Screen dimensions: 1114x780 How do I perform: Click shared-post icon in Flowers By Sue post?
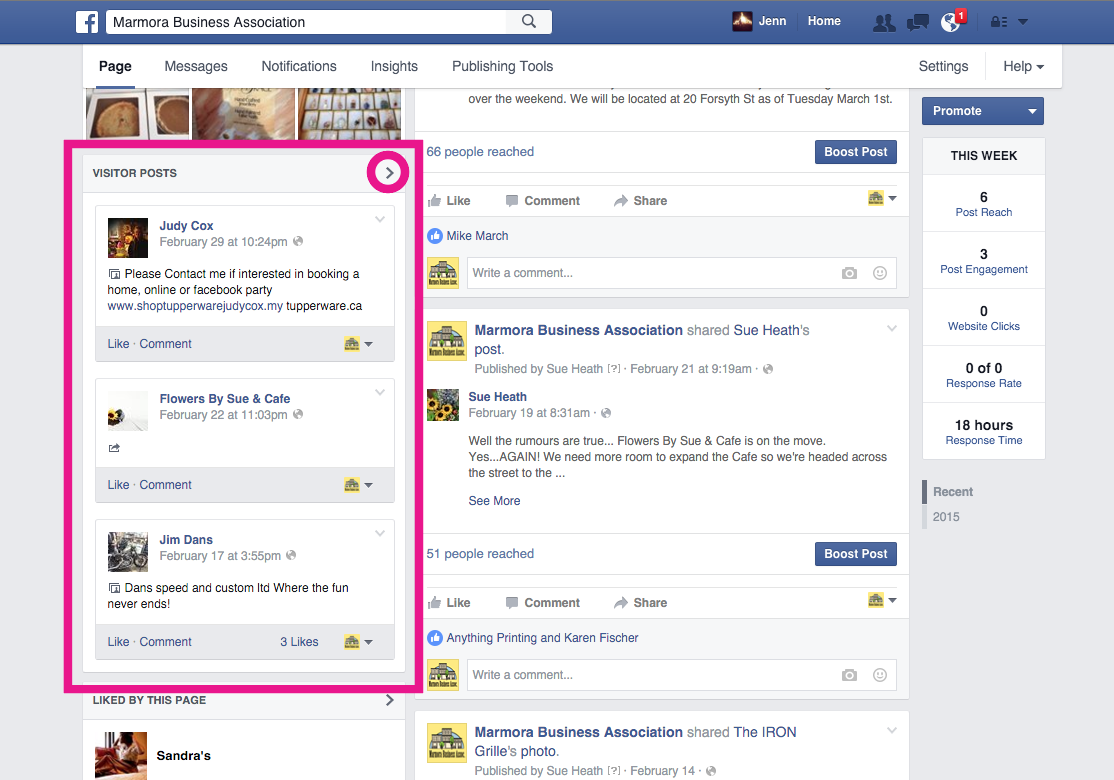click(x=114, y=448)
